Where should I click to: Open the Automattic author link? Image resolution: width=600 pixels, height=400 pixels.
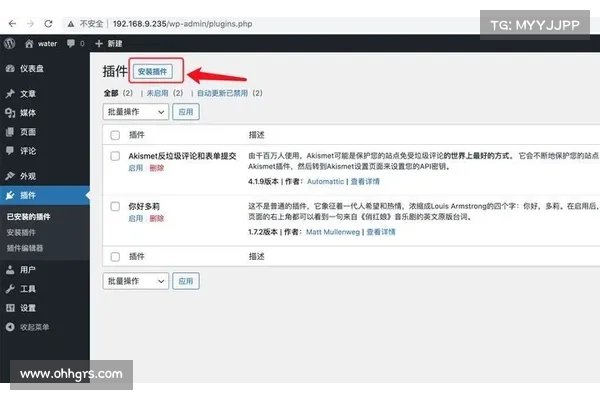pos(325,181)
